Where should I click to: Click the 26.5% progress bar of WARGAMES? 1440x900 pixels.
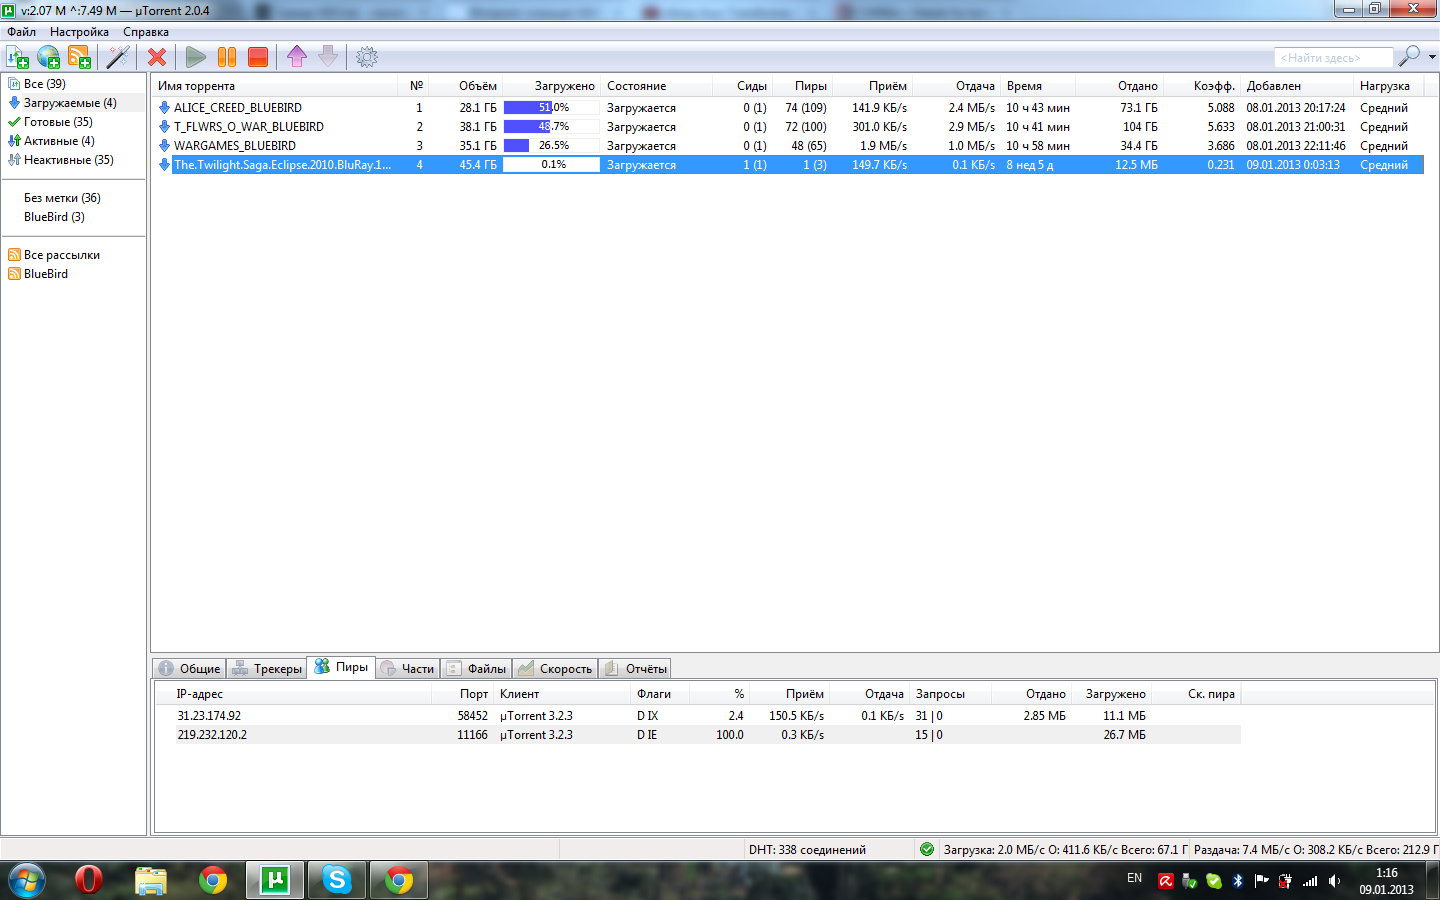coord(551,146)
